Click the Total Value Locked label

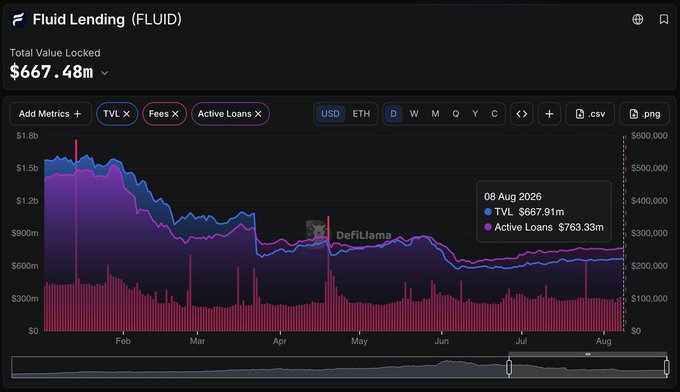[55, 53]
